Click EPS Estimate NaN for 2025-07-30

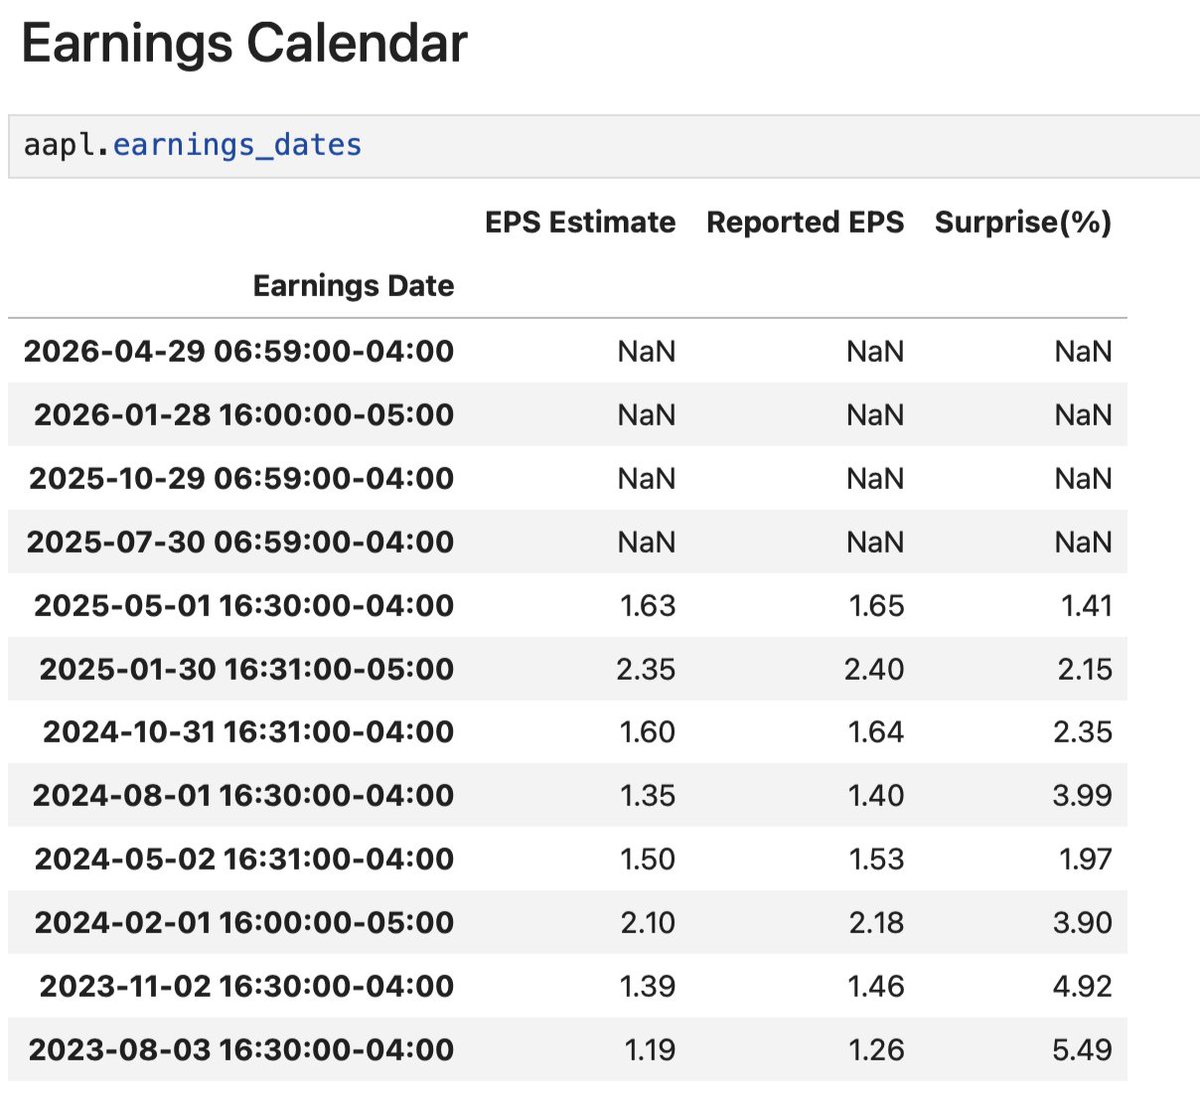647,541
